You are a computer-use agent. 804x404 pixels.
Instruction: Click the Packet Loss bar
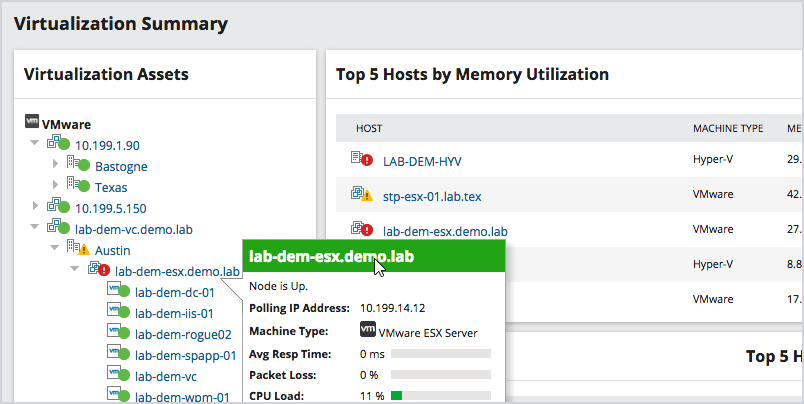[x=441, y=375]
